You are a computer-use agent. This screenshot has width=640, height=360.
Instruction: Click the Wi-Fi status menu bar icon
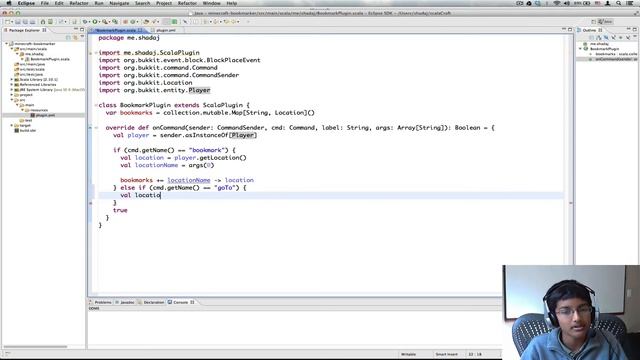[557, 3]
